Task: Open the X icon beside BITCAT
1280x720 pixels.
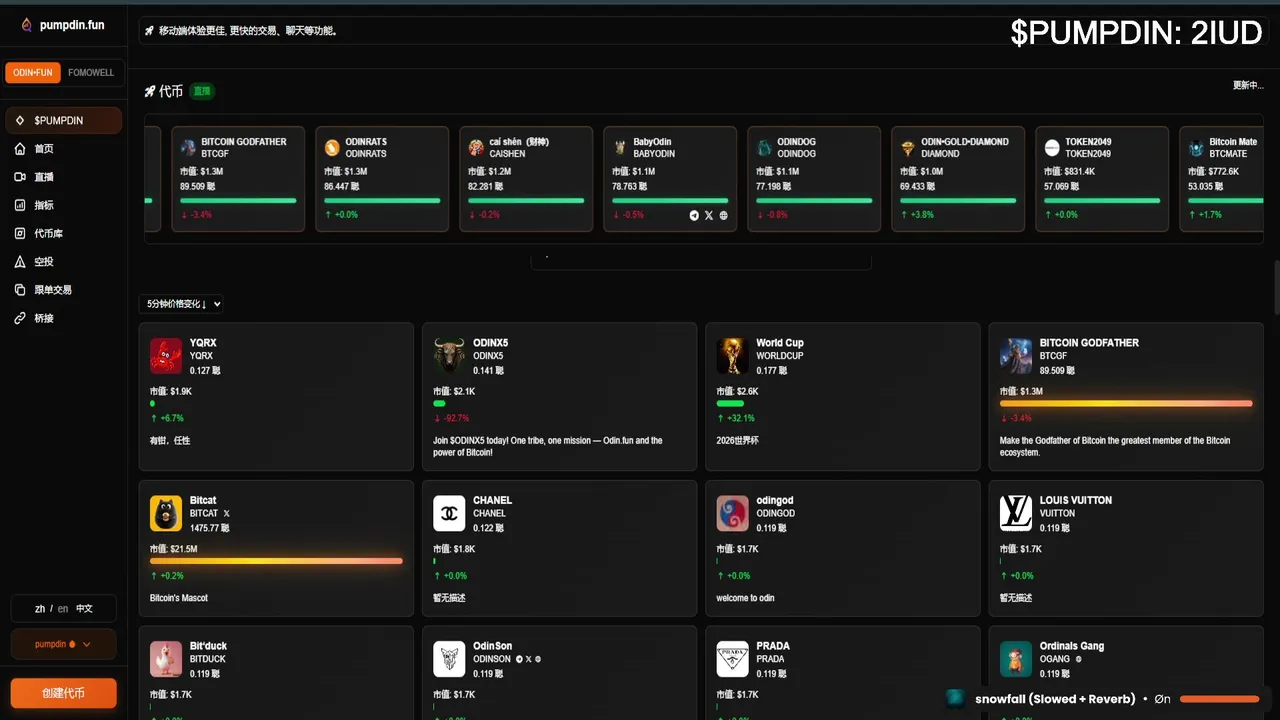Action: click(227, 514)
